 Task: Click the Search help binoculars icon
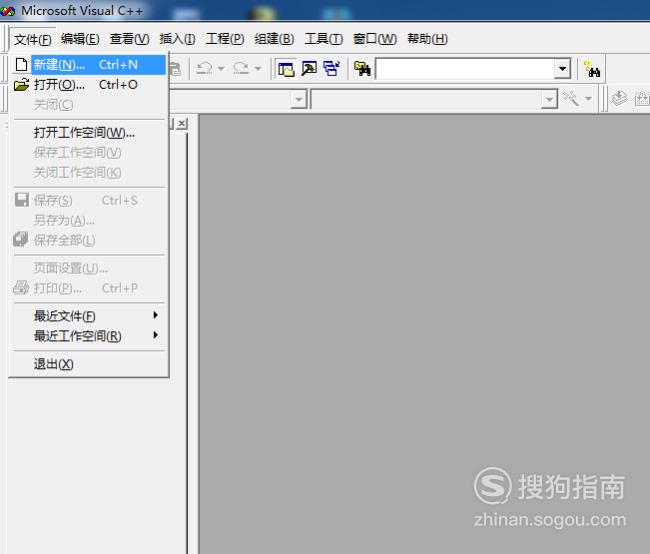592,69
